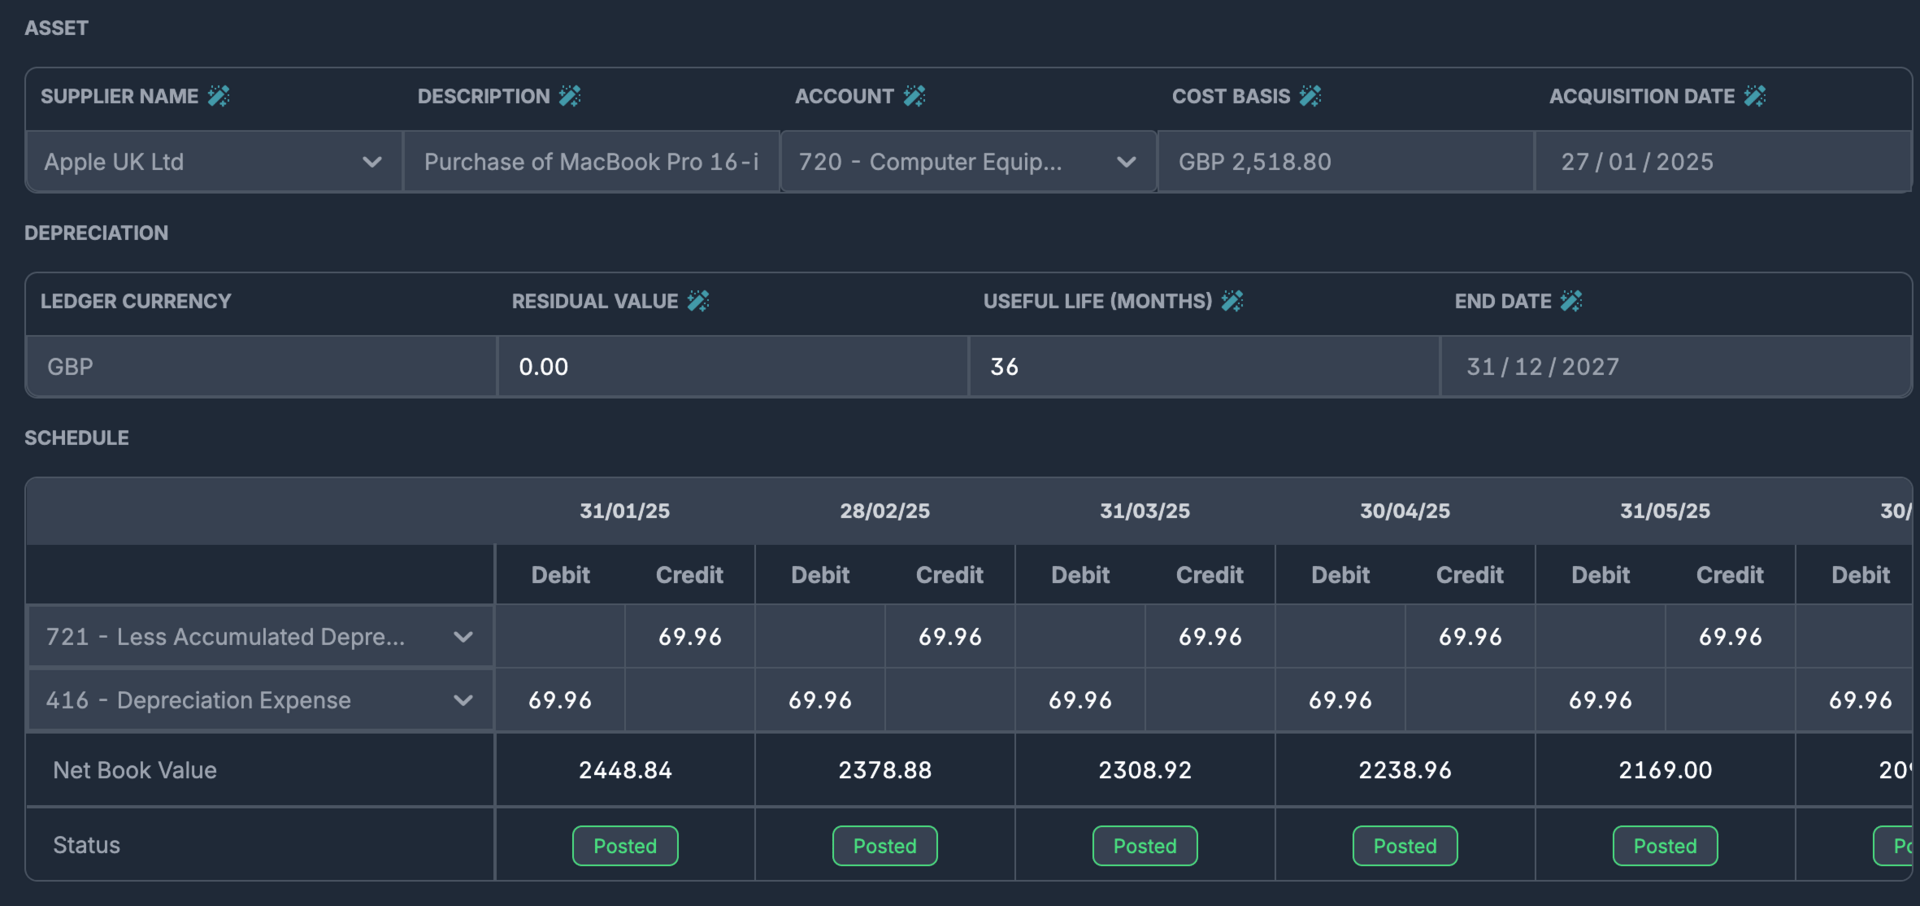Click the magic wand icon beside Acquisition Date
This screenshot has height=906, width=1920.
[x=1755, y=96]
